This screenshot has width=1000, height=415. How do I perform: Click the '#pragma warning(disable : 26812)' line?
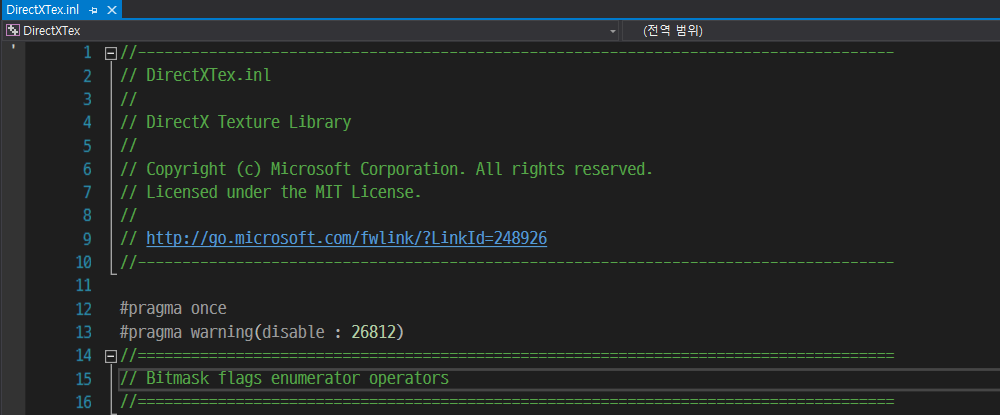click(262, 332)
